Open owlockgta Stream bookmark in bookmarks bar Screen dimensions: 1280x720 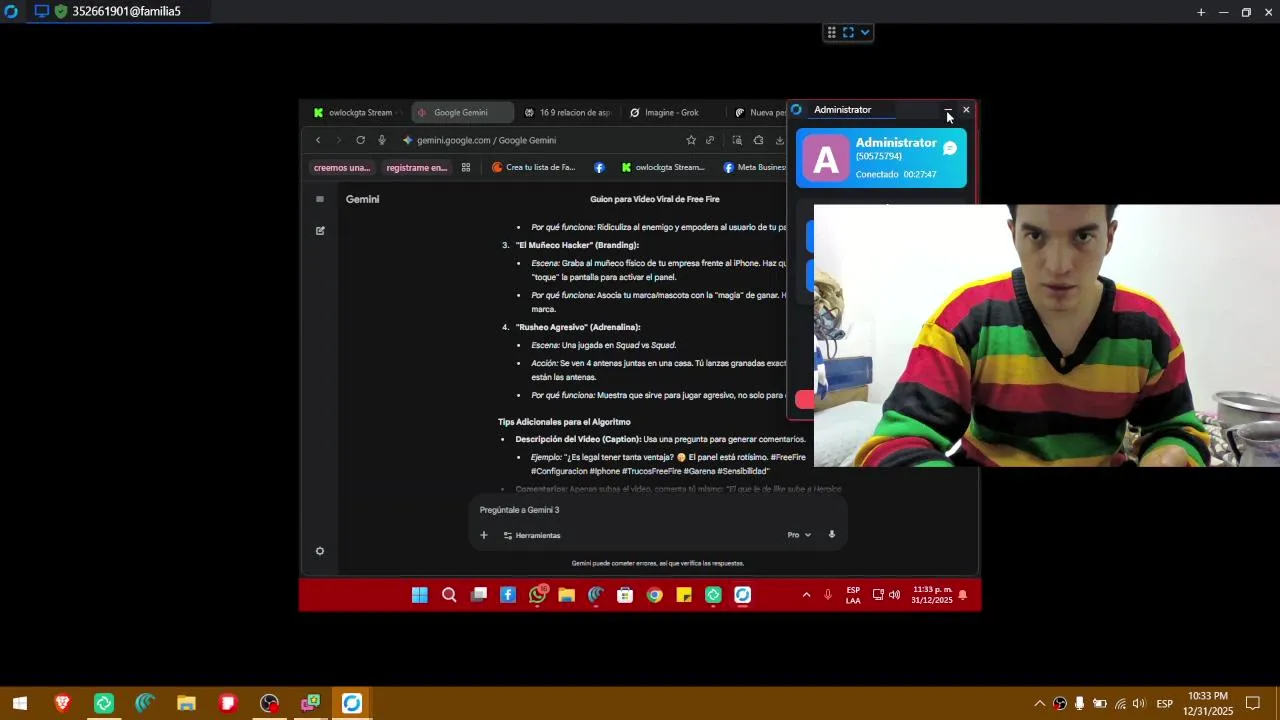pos(663,167)
